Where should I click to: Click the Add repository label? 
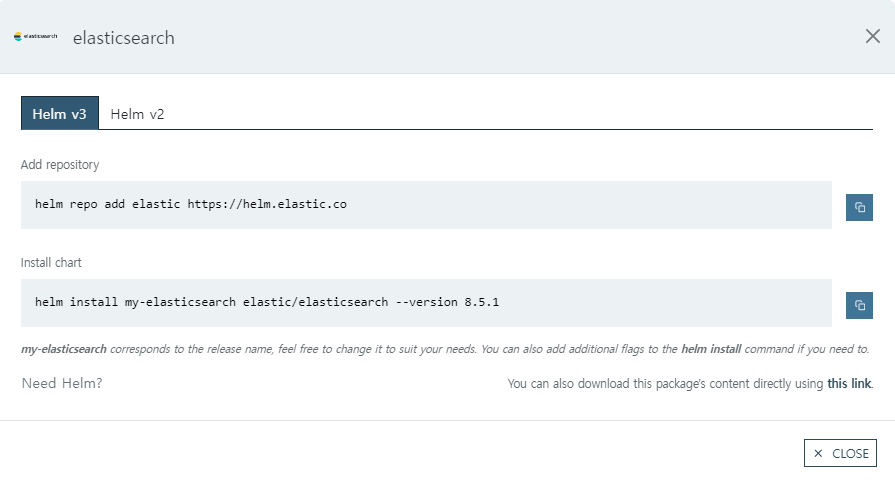[60, 164]
